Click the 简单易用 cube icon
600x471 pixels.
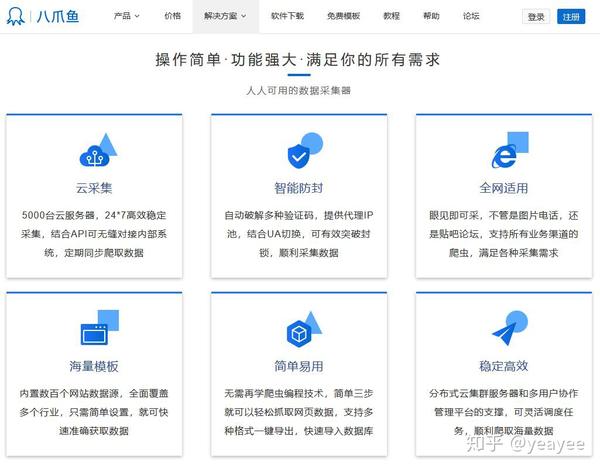coord(304,329)
